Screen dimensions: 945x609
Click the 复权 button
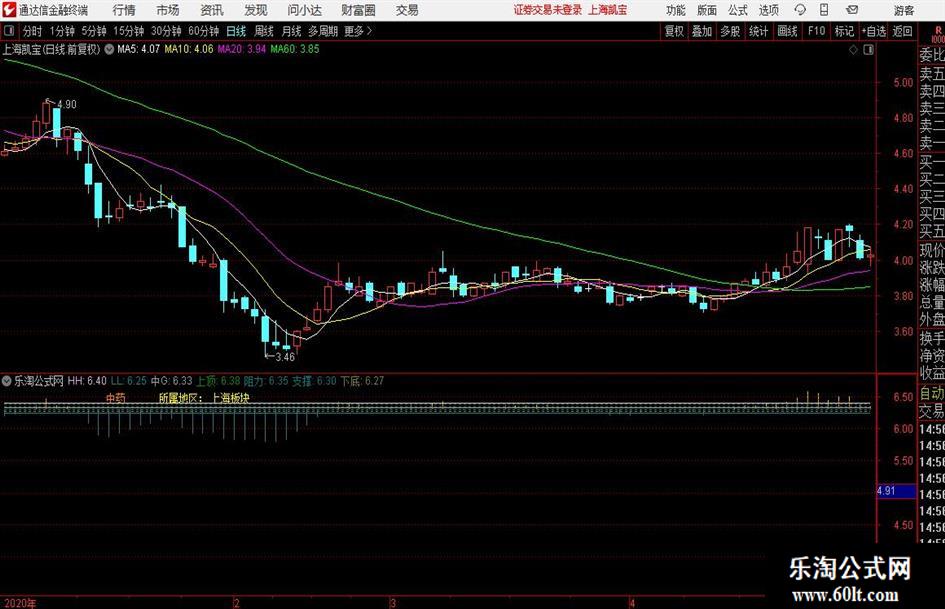click(674, 31)
